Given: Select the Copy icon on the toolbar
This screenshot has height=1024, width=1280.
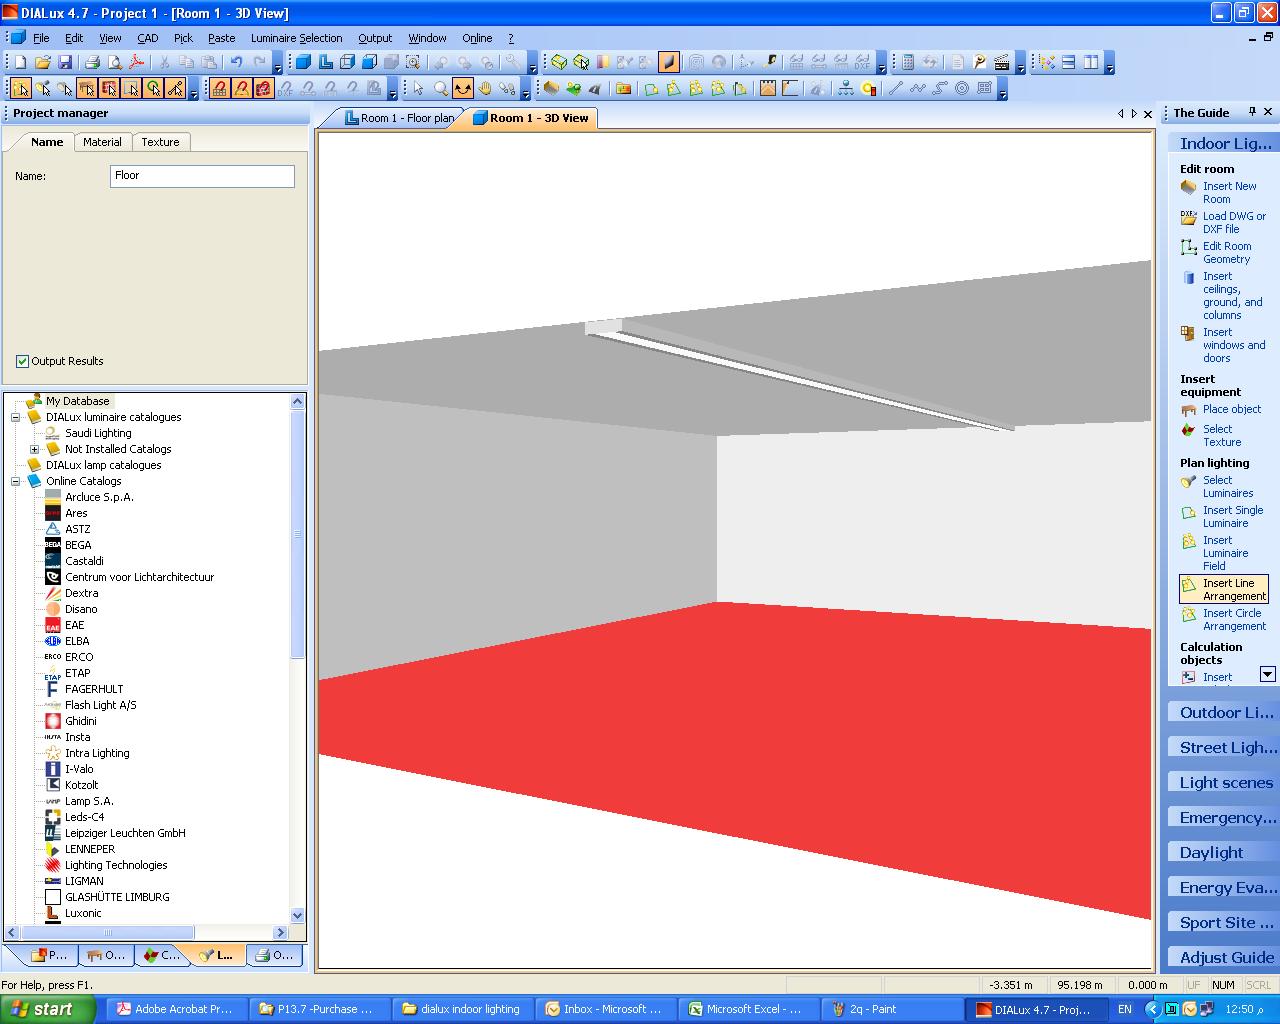Looking at the screenshot, I should coord(186,60).
